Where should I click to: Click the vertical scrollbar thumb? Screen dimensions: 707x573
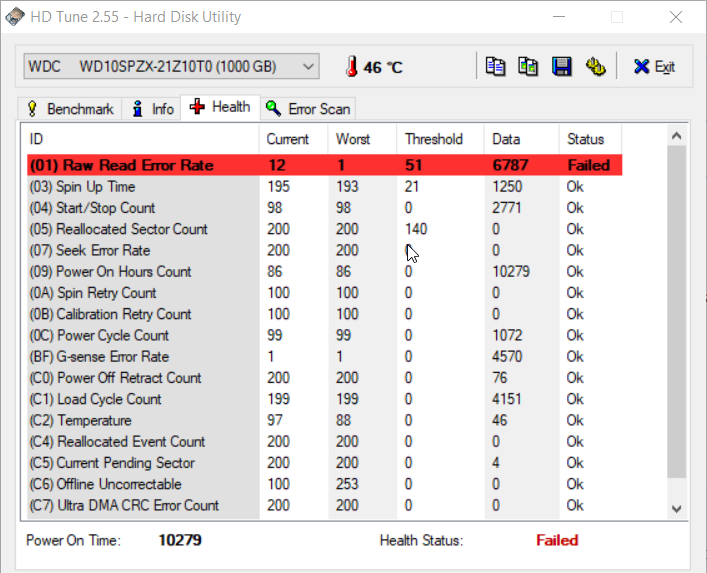point(676,312)
